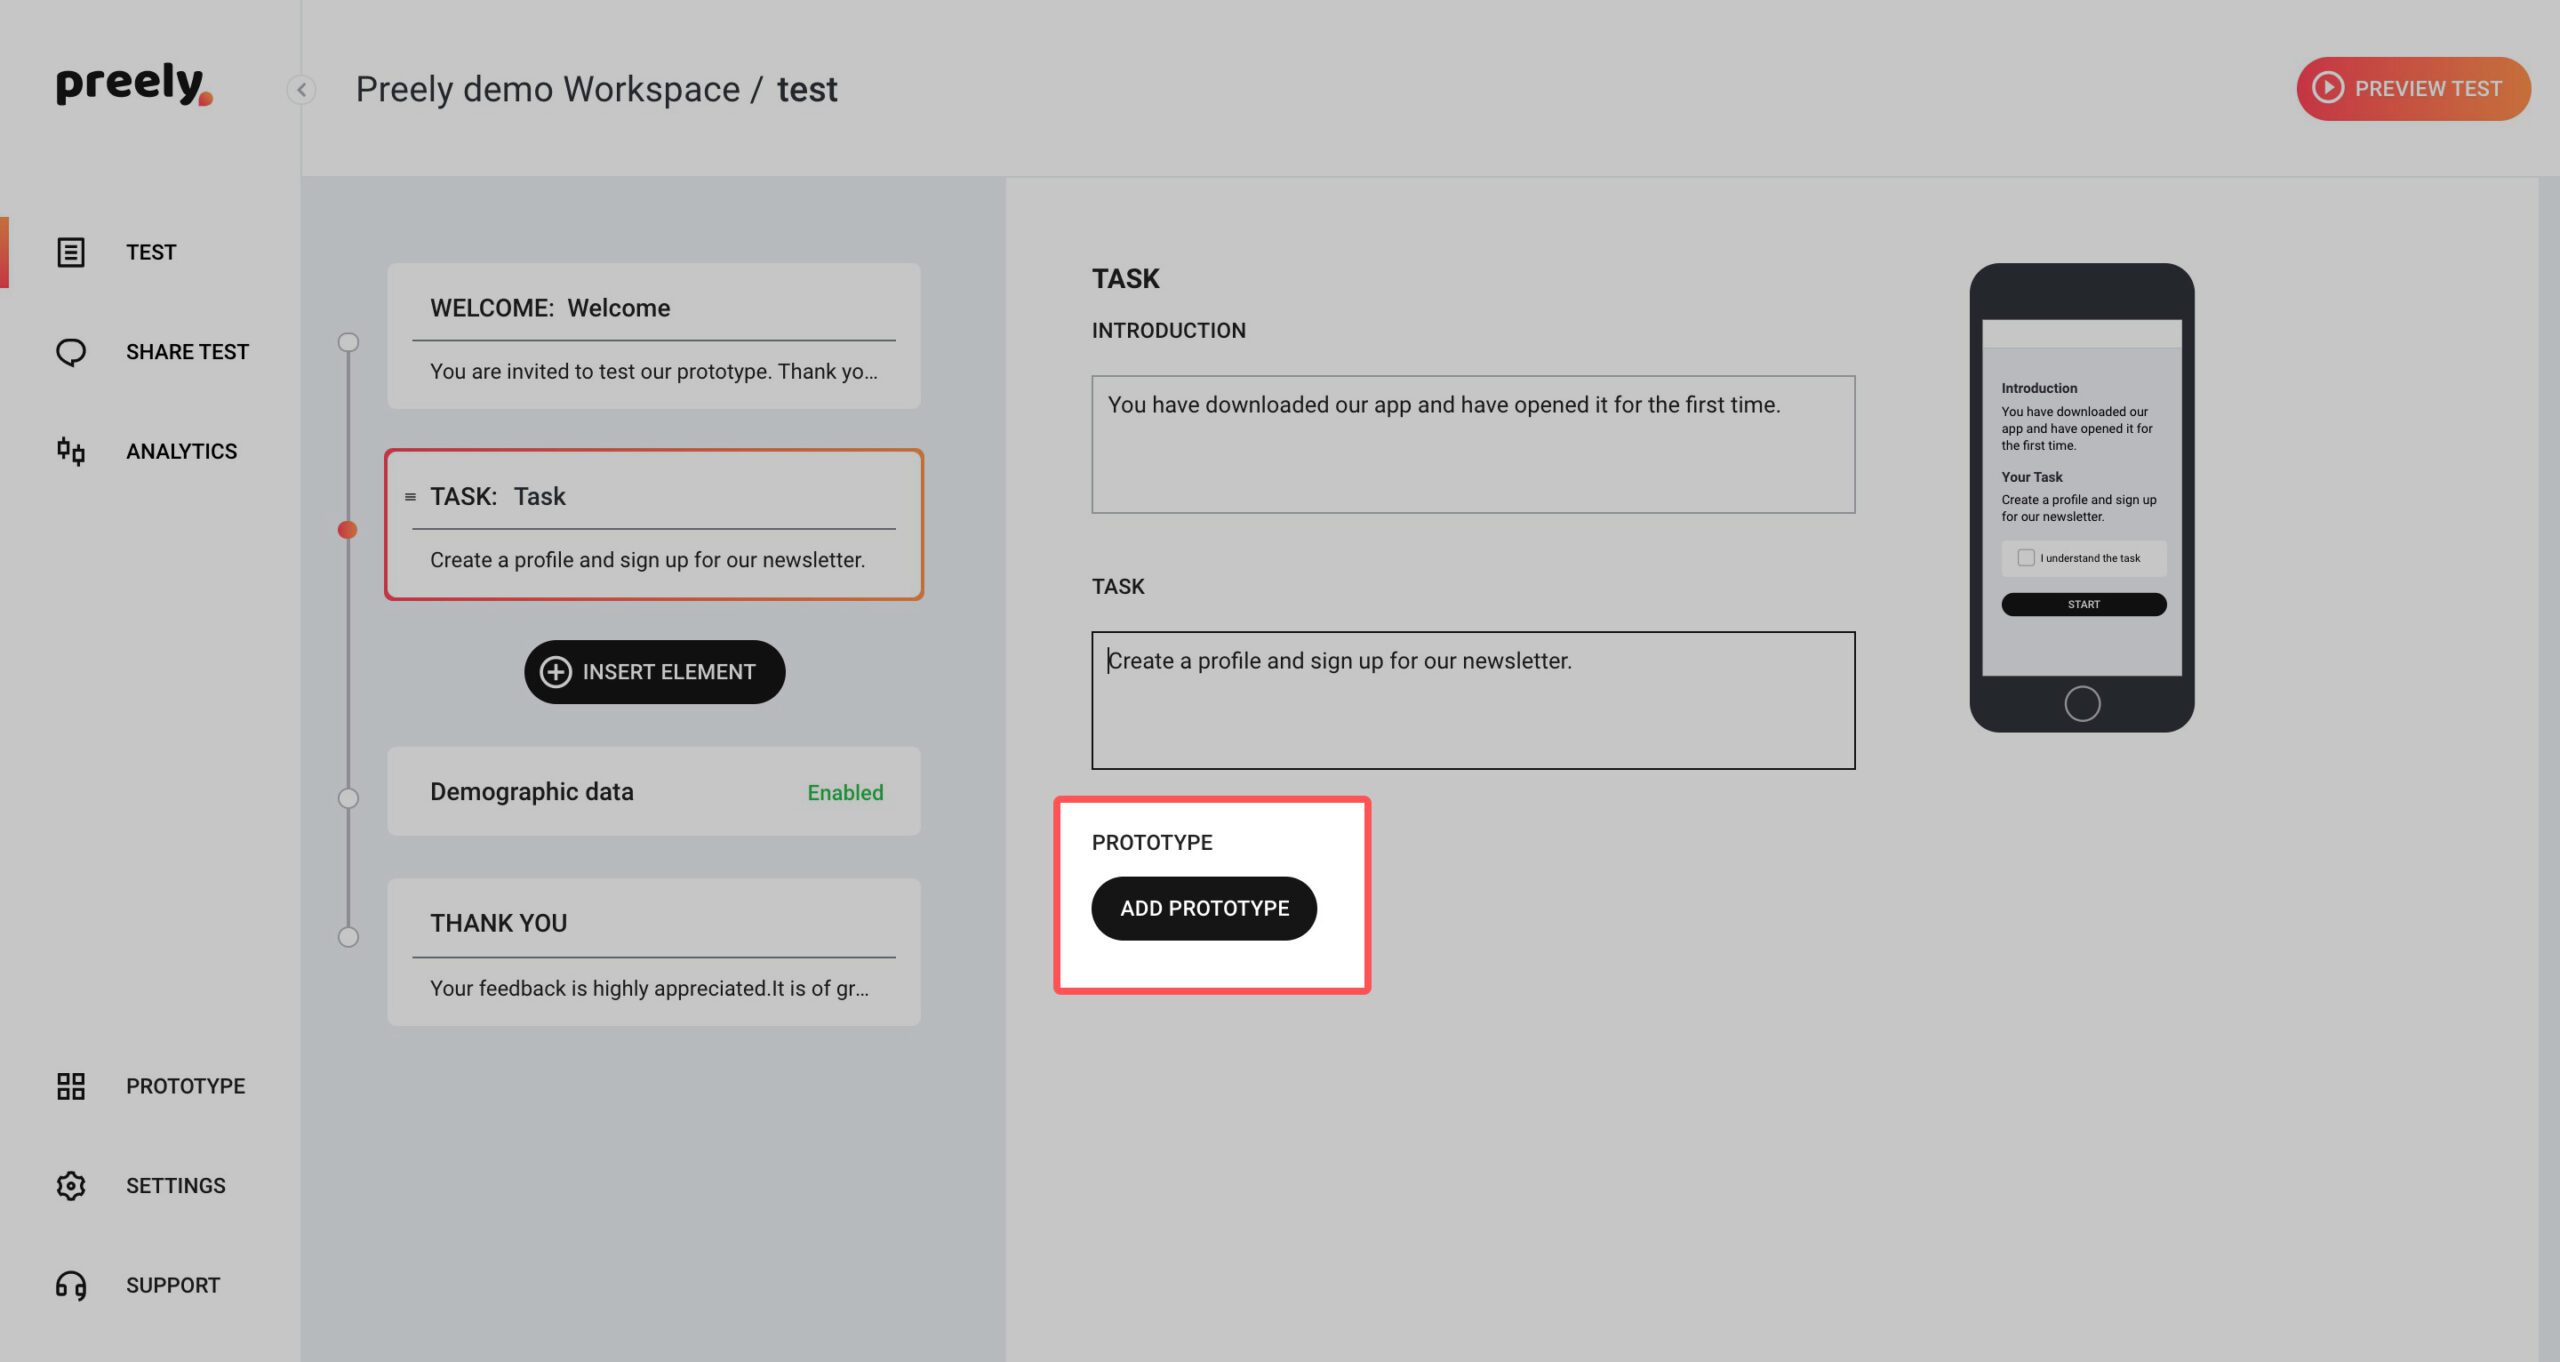Click the PREVIEW TEST button

tap(2413, 89)
